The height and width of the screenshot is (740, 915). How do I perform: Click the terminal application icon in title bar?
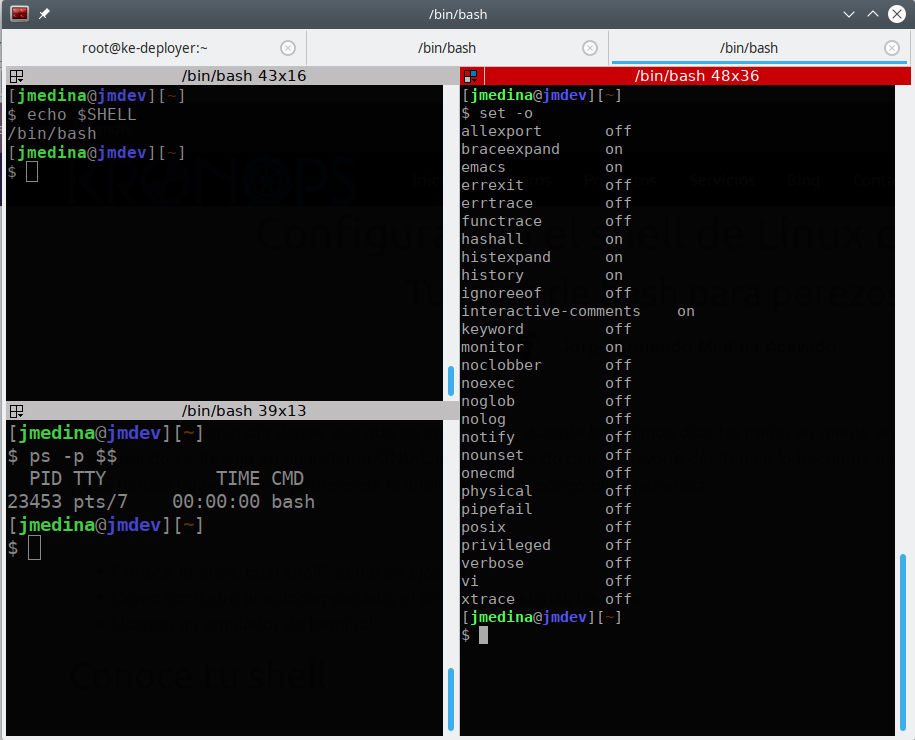point(20,14)
